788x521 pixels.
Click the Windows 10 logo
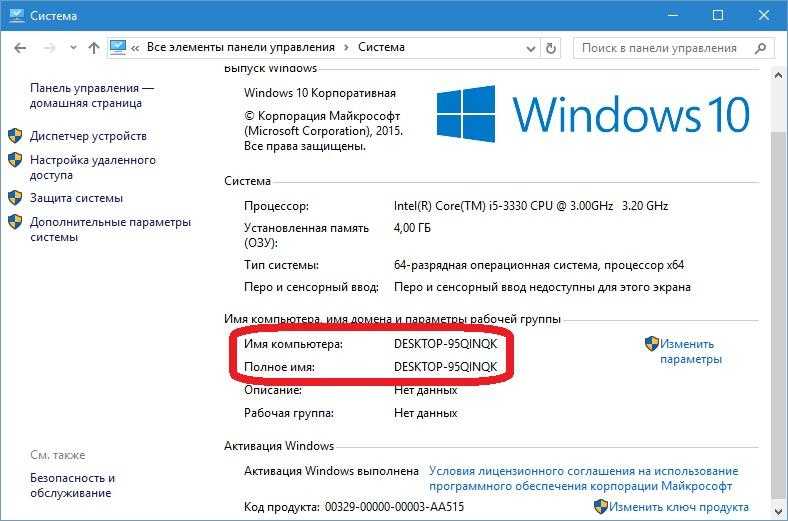[594, 114]
